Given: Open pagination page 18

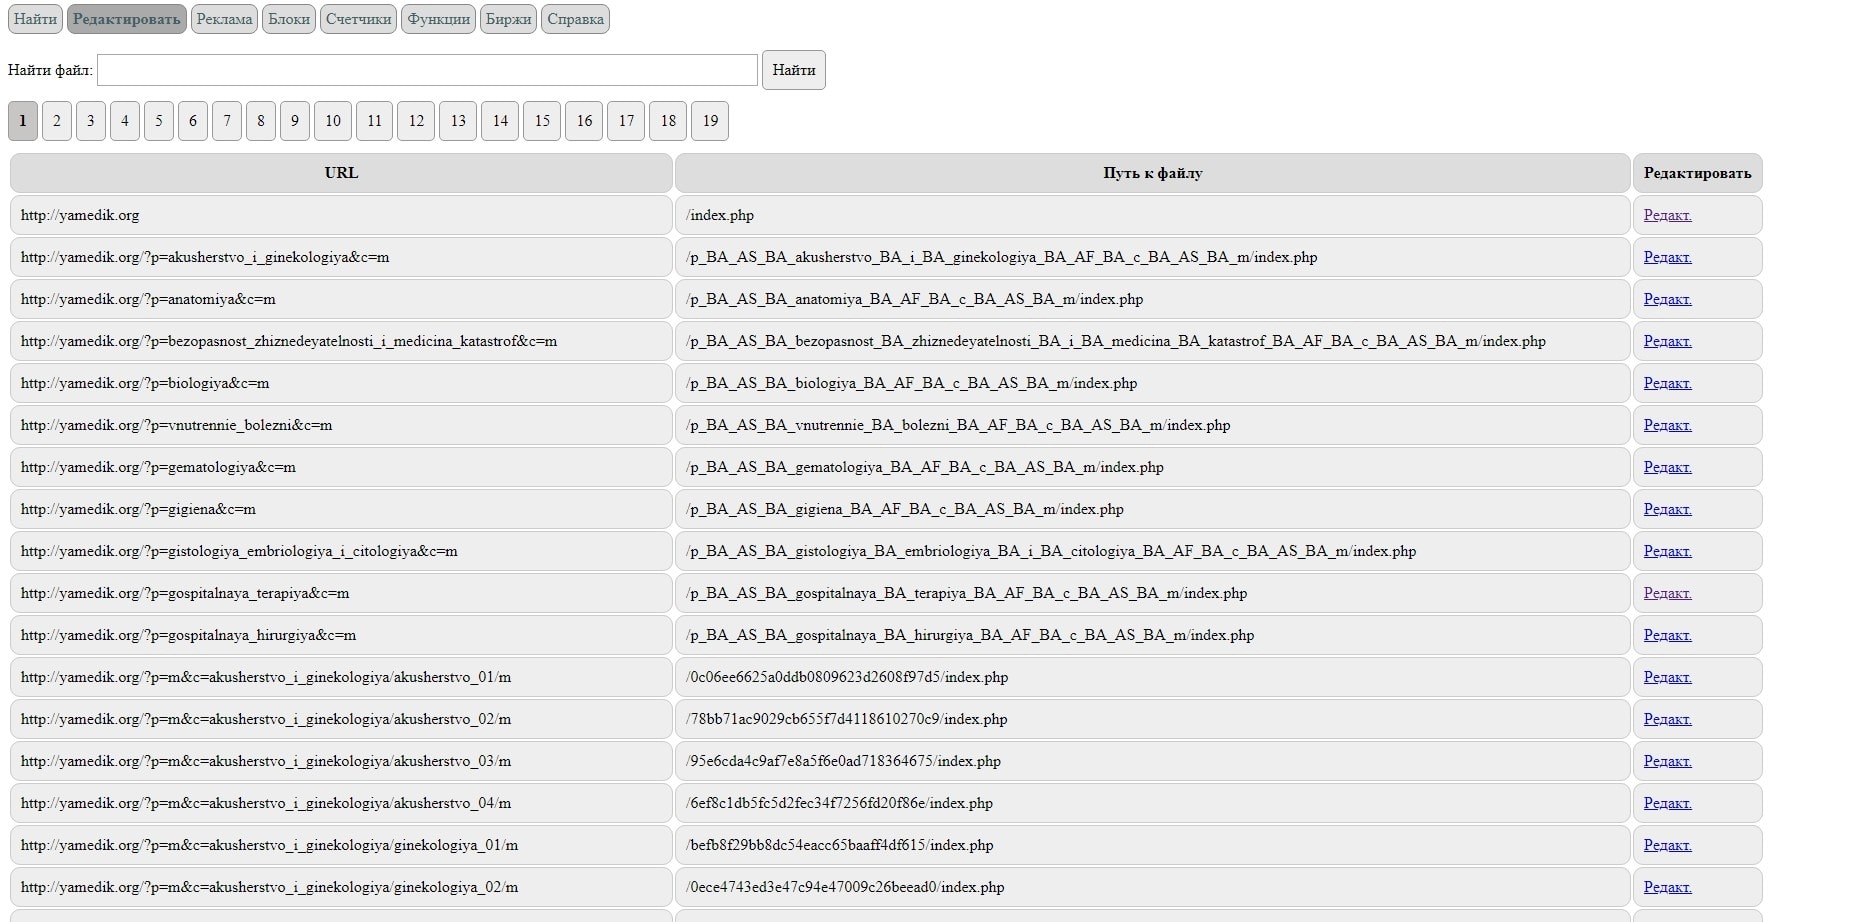Looking at the screenshot, I should coord(668,121).
